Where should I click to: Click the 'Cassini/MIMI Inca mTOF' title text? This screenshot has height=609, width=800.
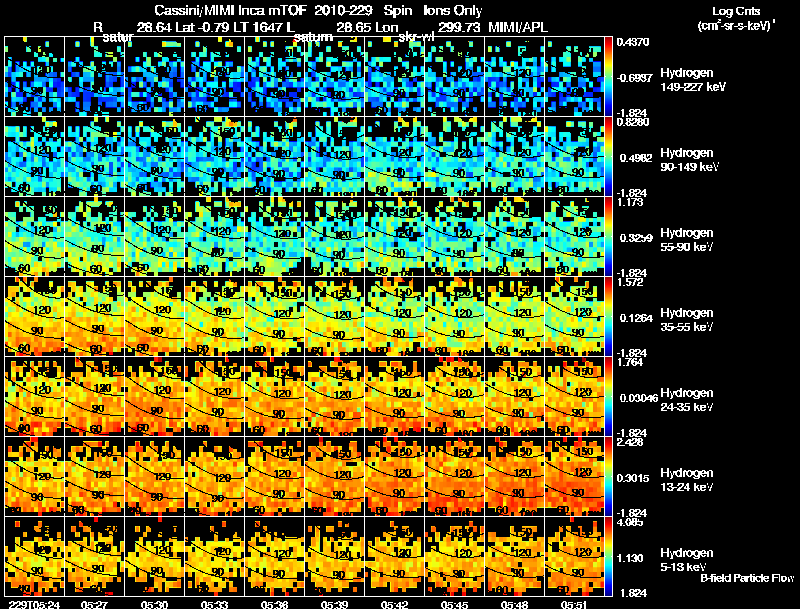(230, 11)
